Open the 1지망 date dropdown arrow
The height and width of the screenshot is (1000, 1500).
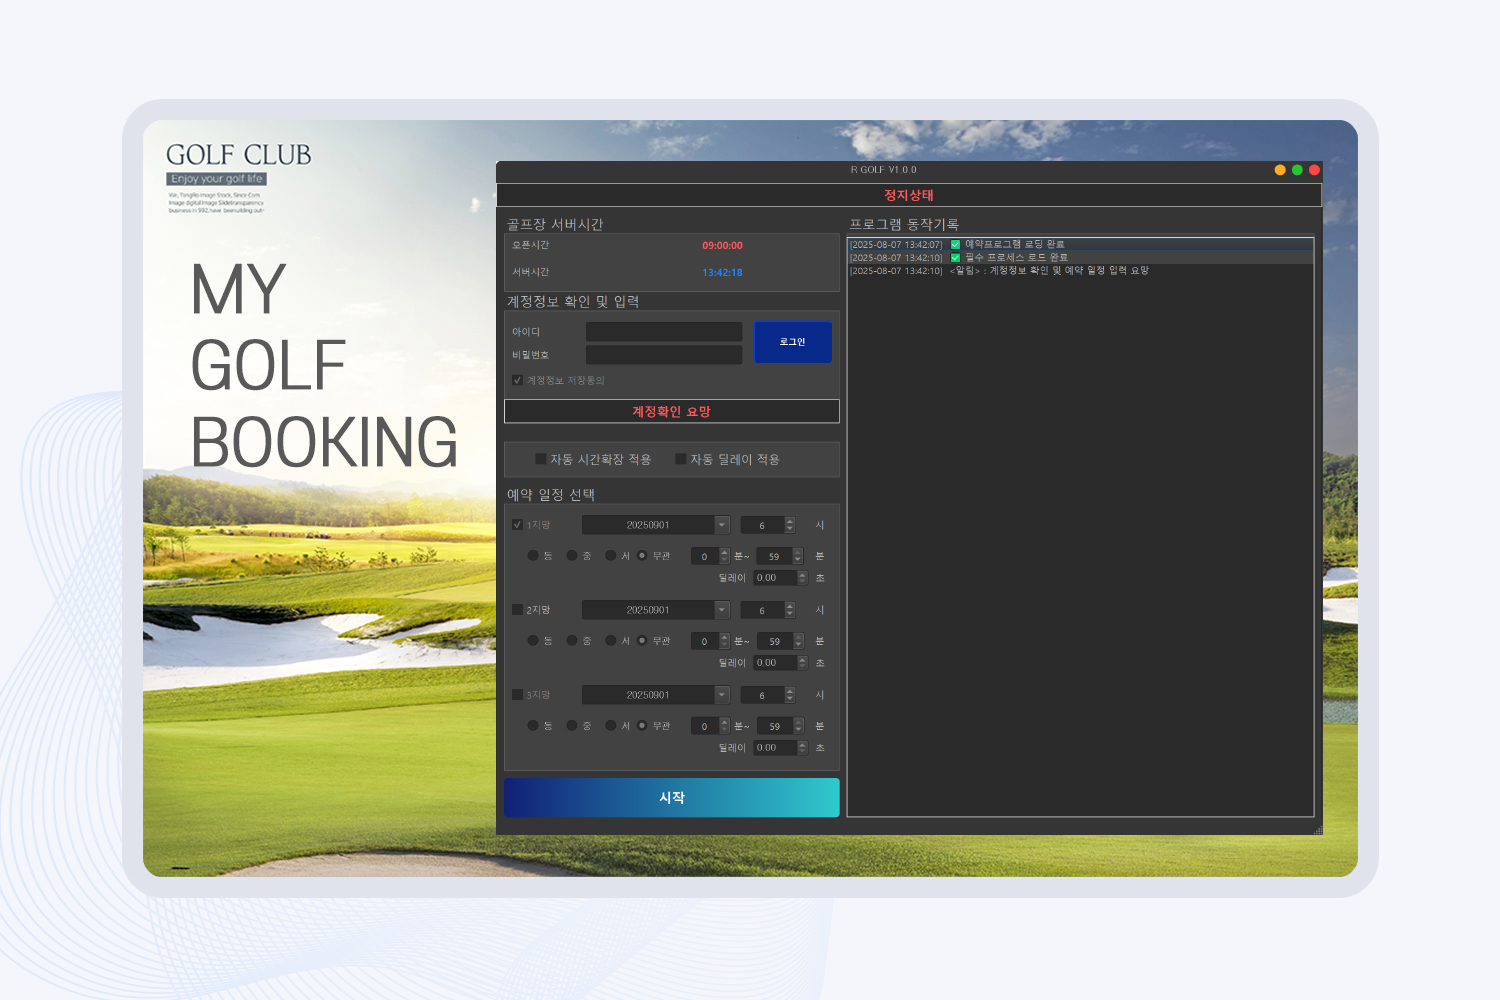point(721,525)
